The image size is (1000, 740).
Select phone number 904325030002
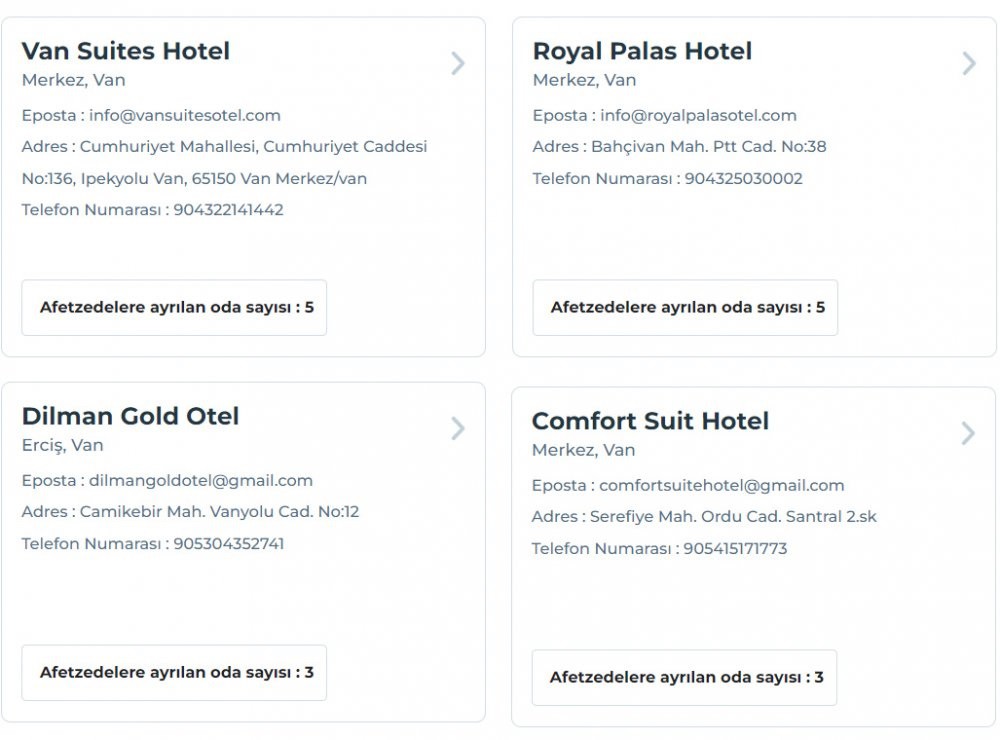tap(743, 179)
